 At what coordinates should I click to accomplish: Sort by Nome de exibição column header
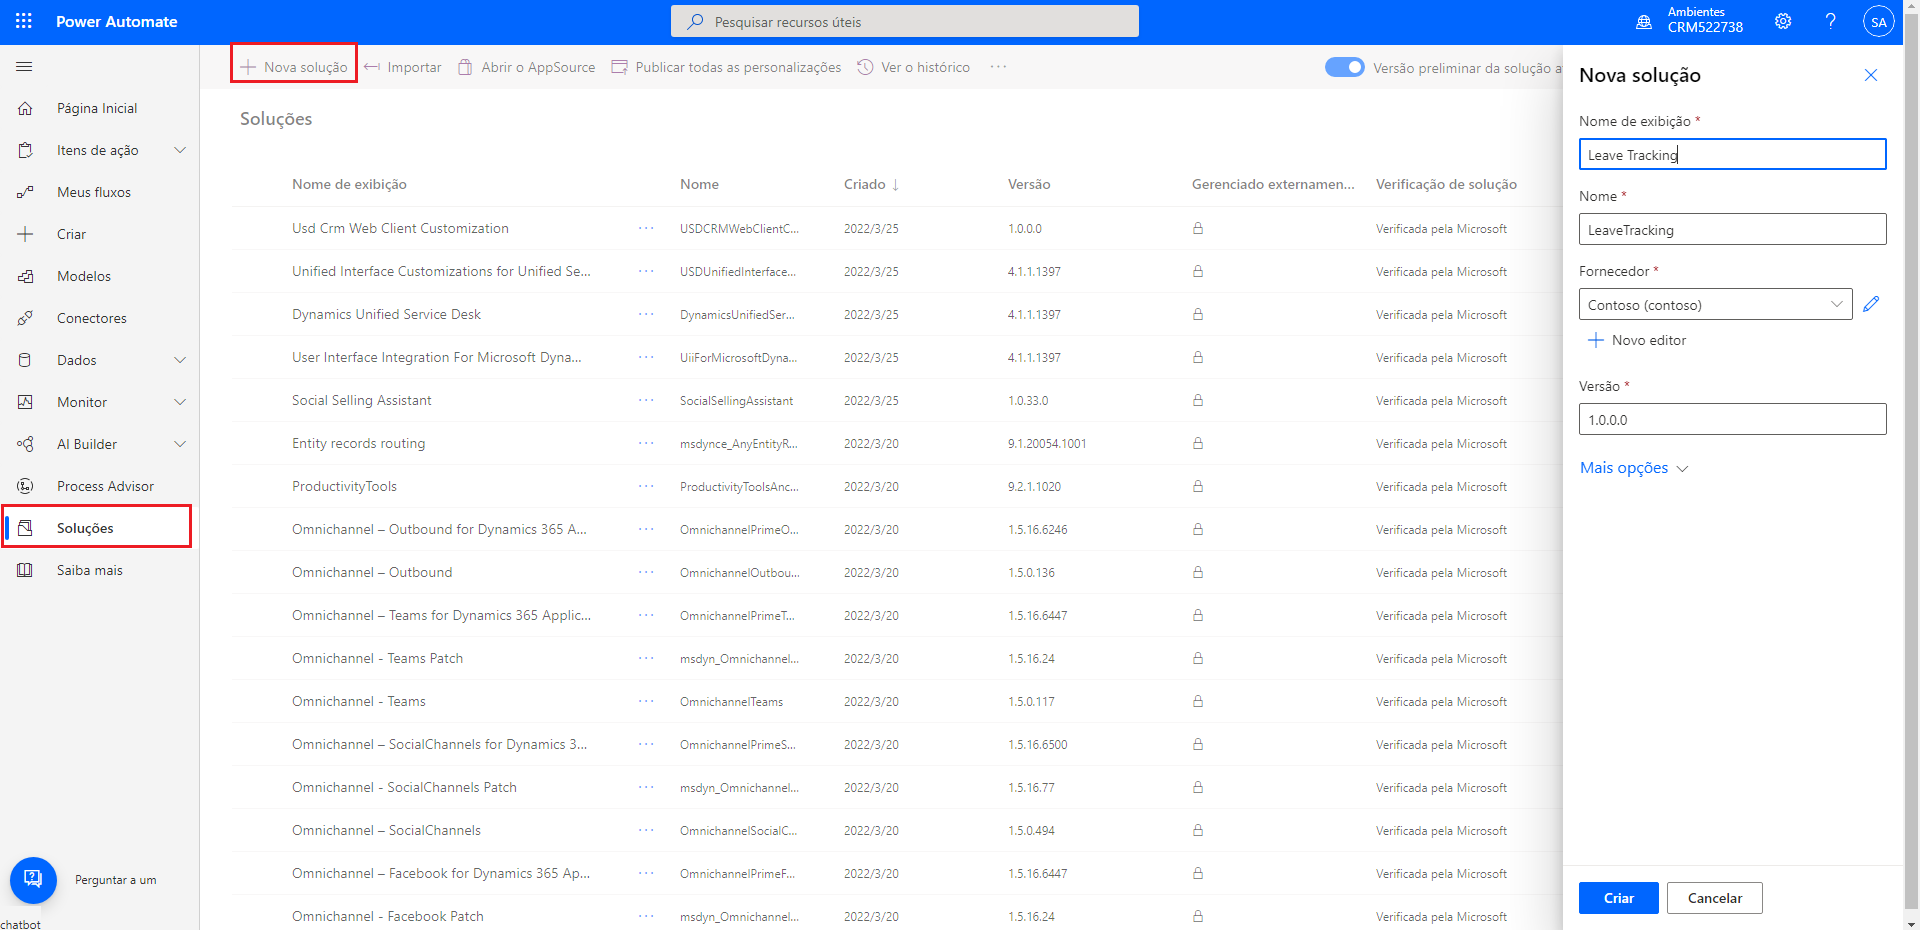(349, 184)
